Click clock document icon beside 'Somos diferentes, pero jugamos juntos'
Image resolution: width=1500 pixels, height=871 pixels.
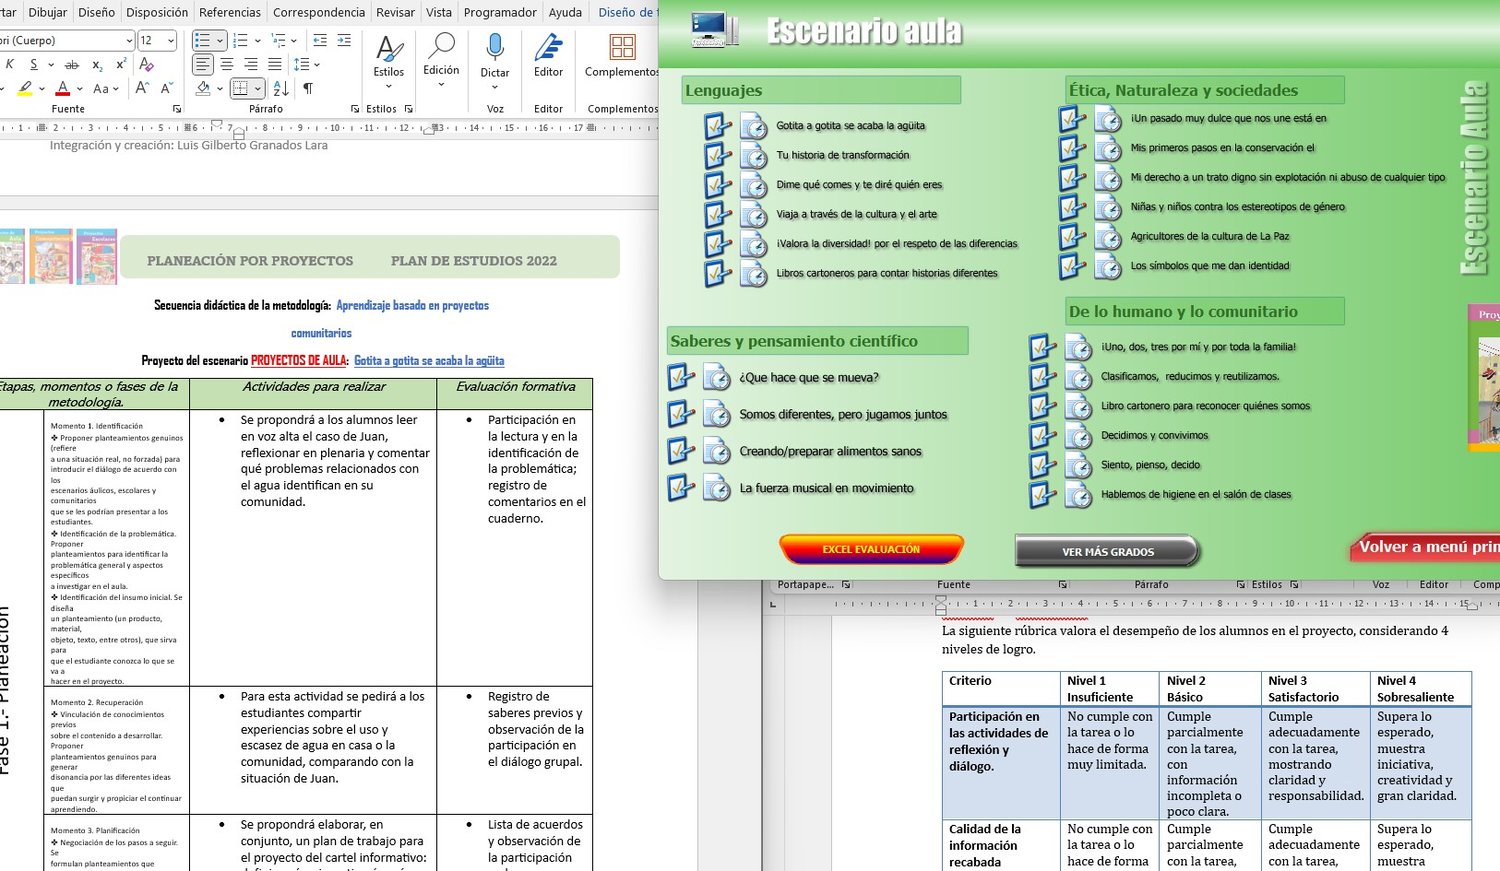[x=717, y=415]
